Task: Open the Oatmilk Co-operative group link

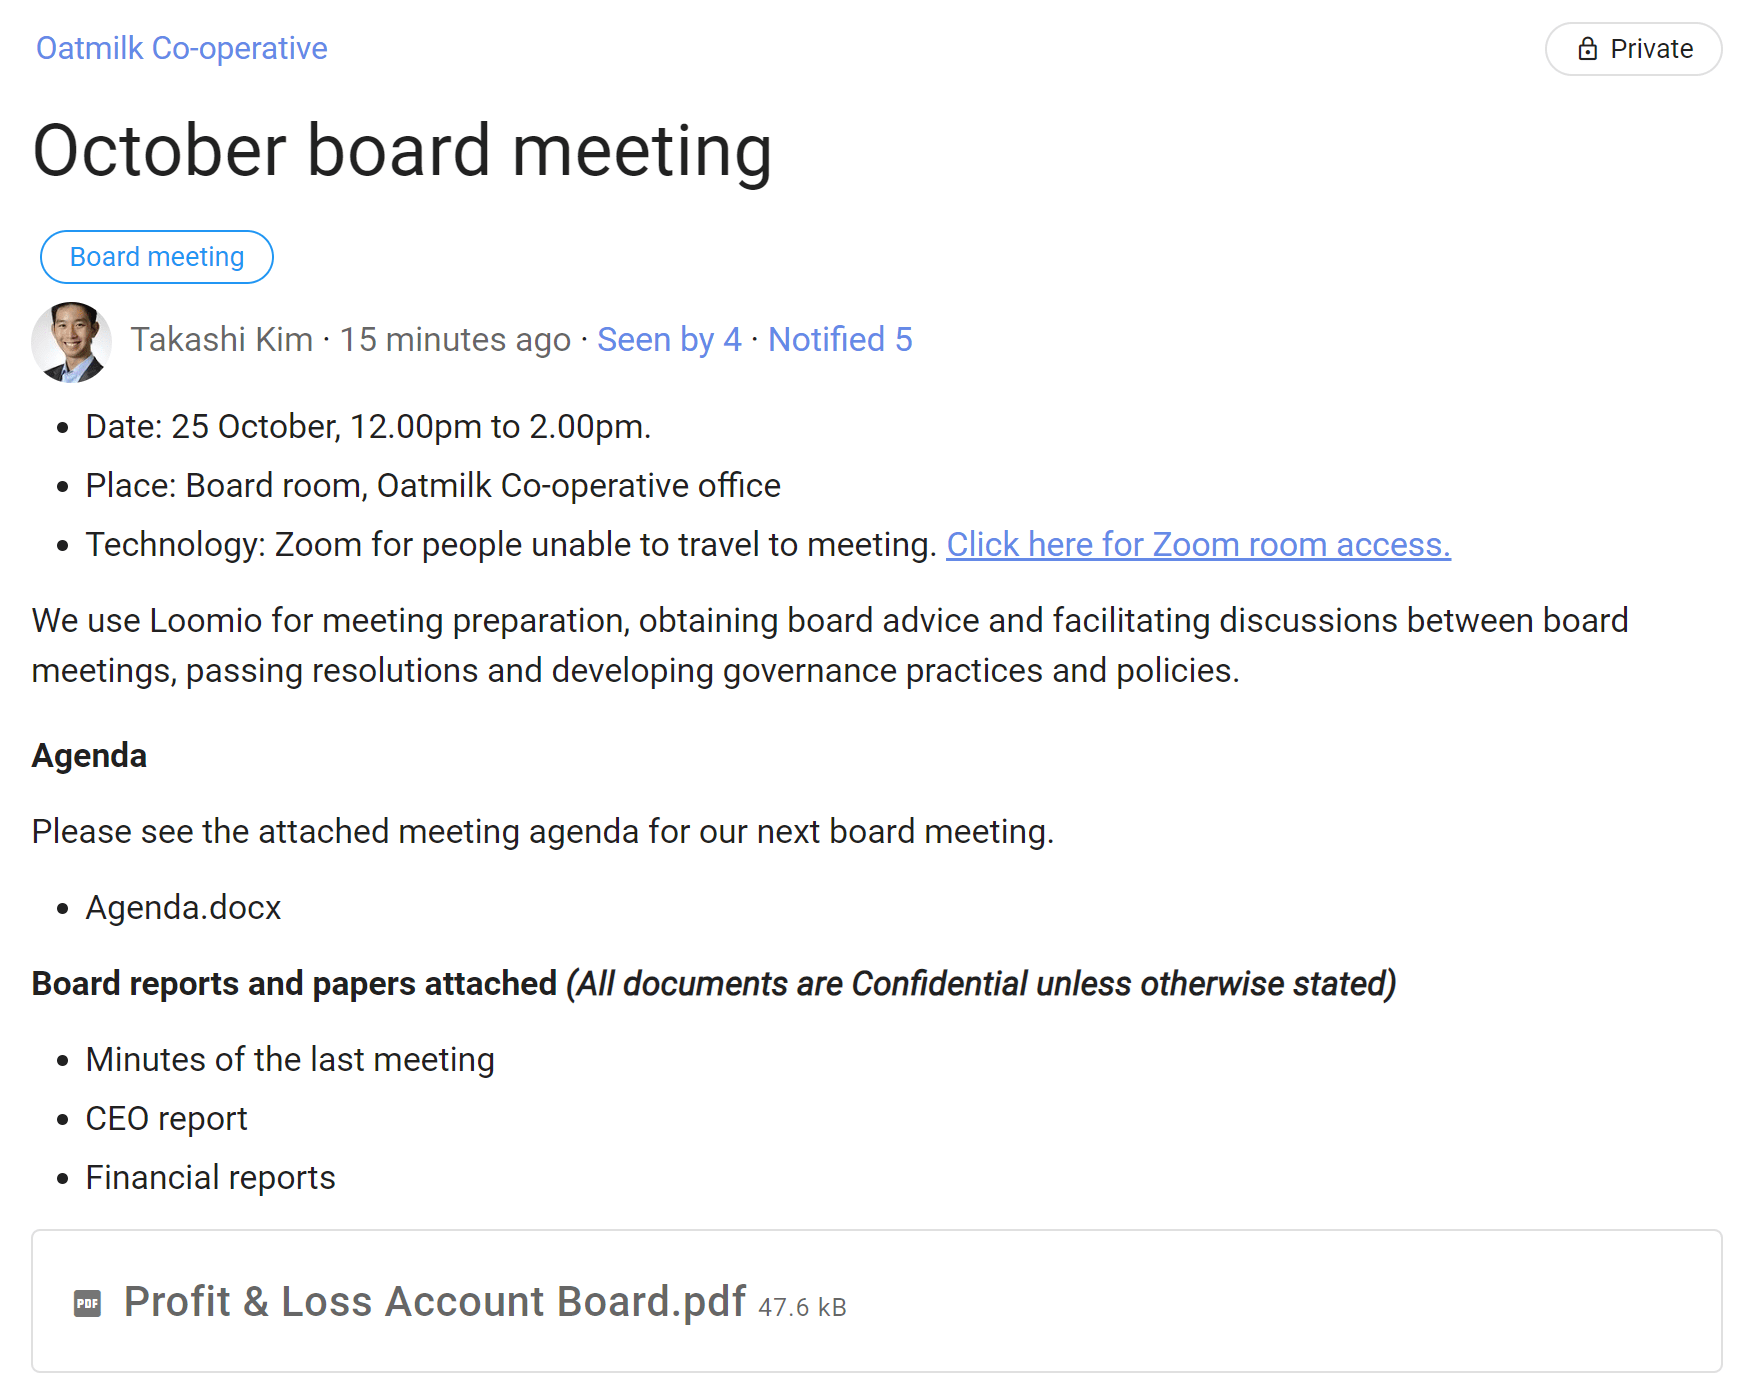Action: (182, 48)
